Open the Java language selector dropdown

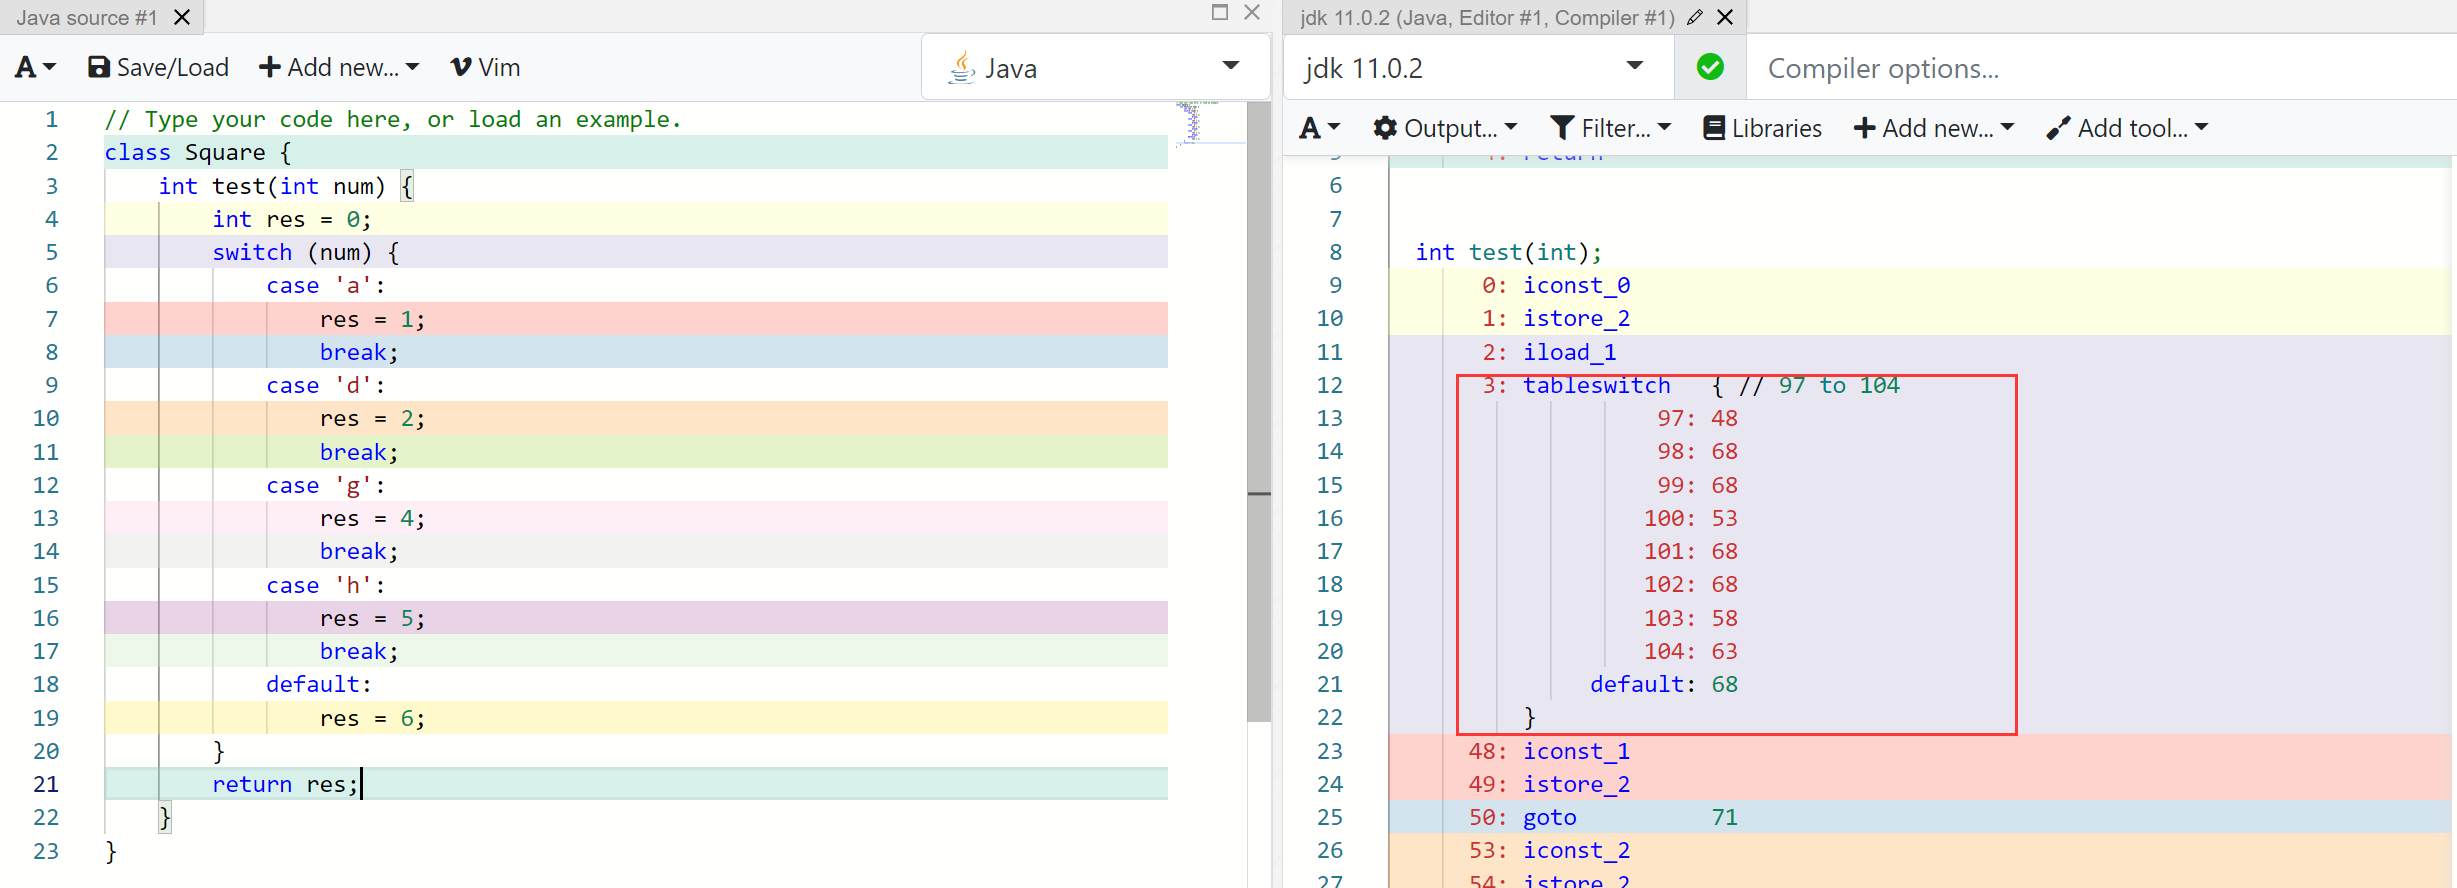(1095, 68)
